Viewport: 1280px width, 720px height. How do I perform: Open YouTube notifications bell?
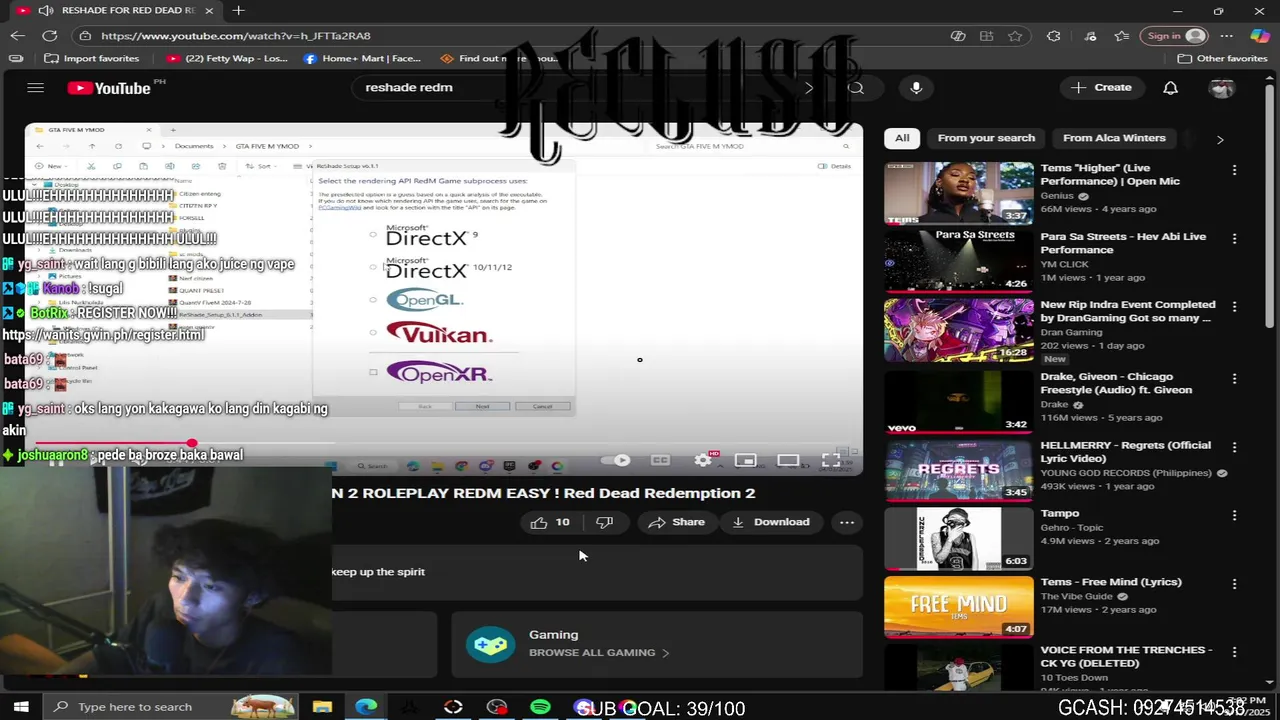point(1170,88)
